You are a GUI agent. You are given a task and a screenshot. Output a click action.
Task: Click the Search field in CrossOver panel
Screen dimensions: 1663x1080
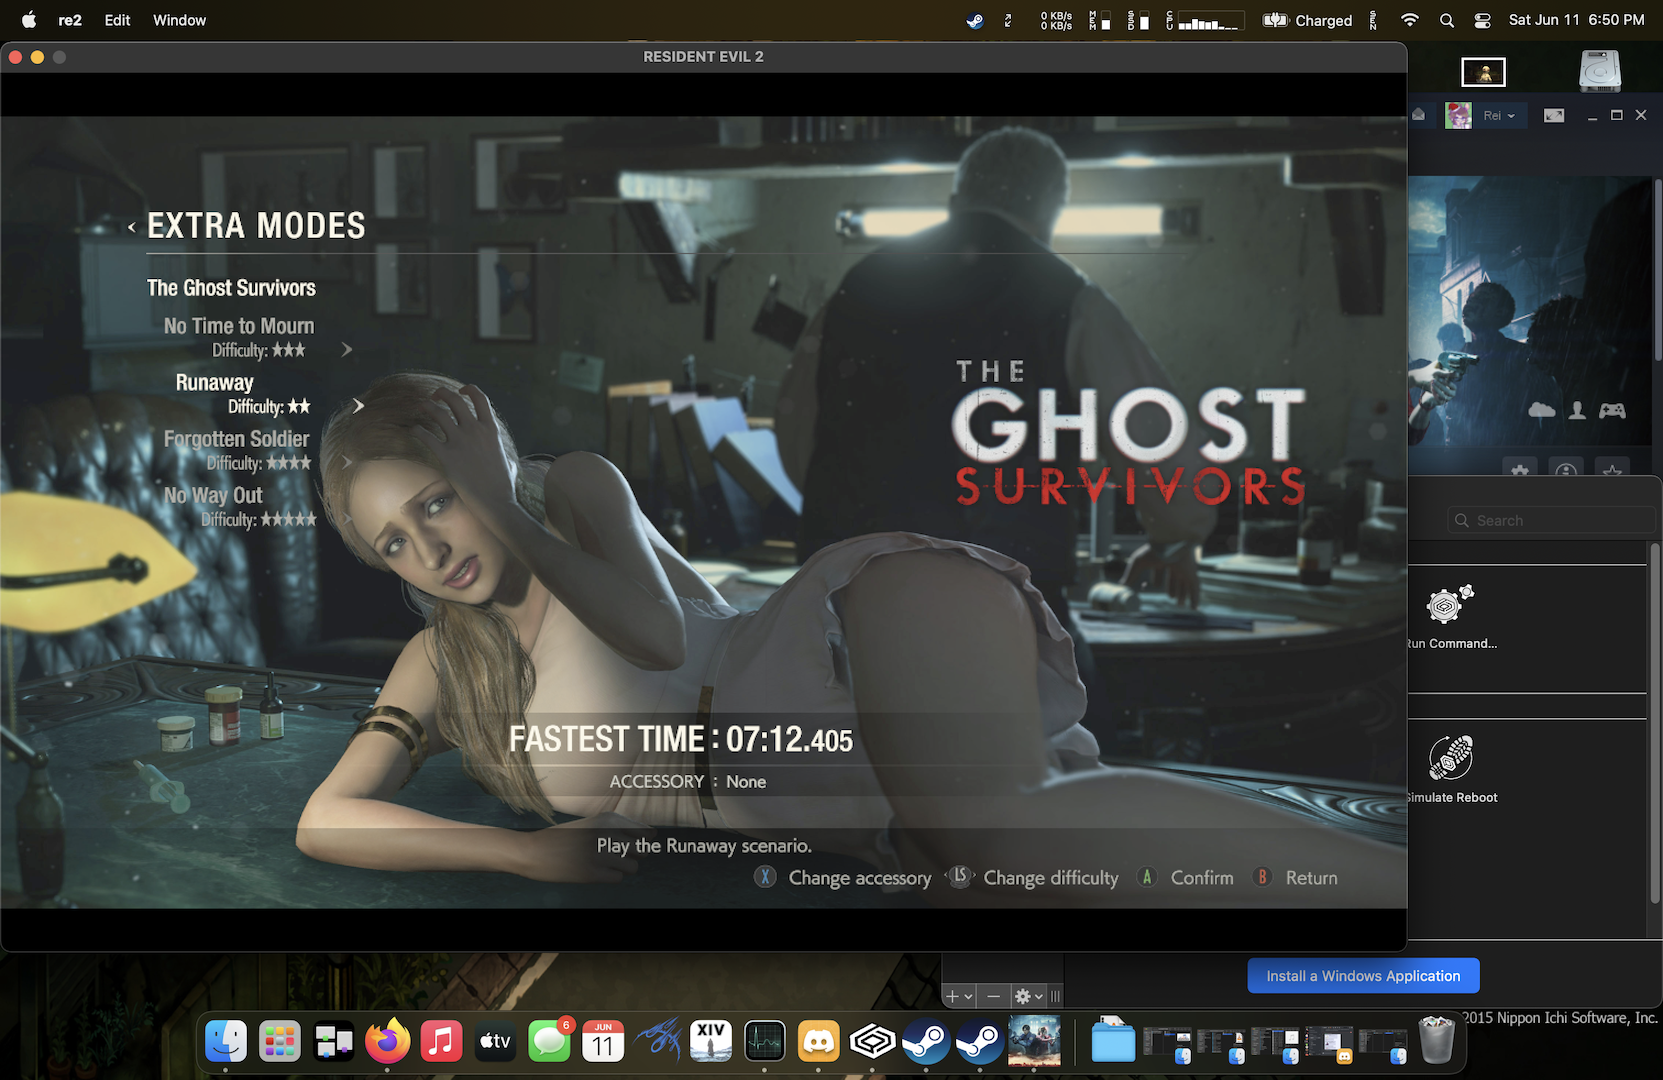click(1551, 520)
